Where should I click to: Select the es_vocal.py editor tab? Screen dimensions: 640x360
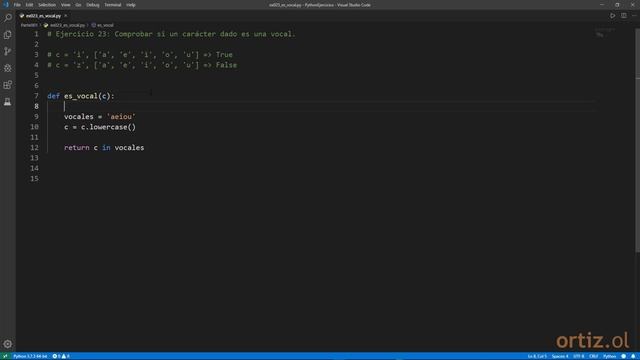[x=43, y=16]
